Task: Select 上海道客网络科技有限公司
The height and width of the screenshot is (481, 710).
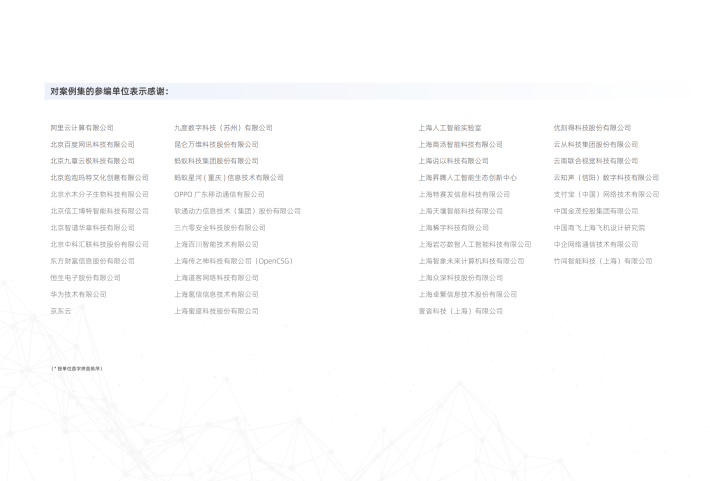Action: click(216, 278)
